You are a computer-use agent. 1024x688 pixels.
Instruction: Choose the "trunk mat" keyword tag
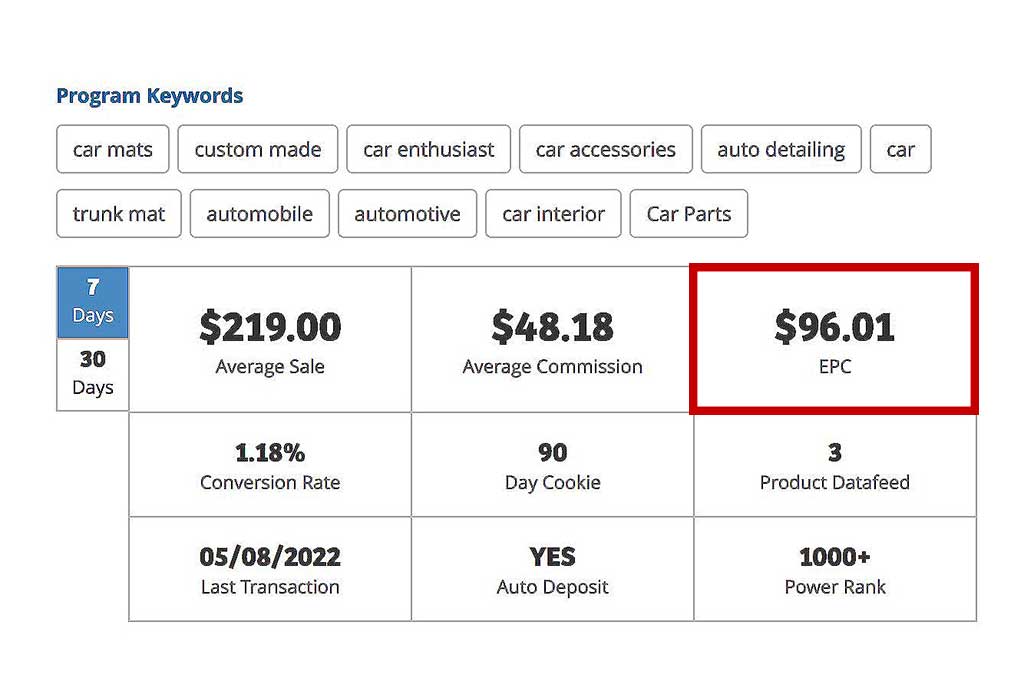coord(119,214)
